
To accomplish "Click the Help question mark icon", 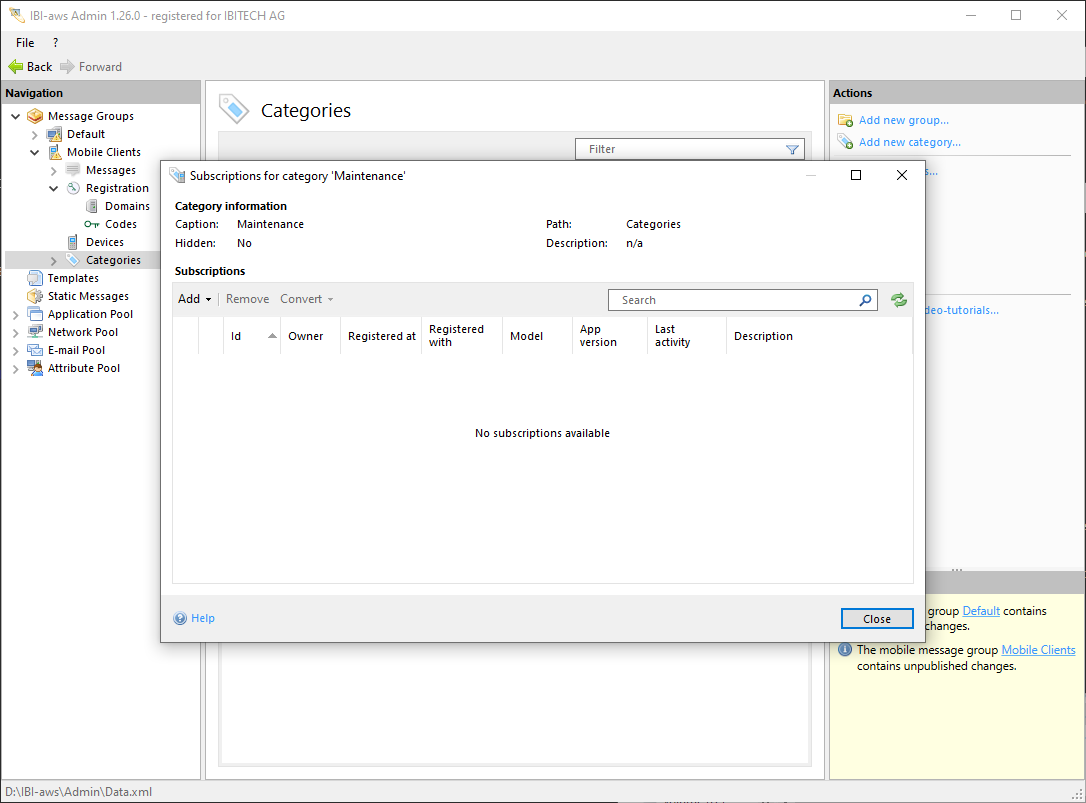I will click(180, 618).
